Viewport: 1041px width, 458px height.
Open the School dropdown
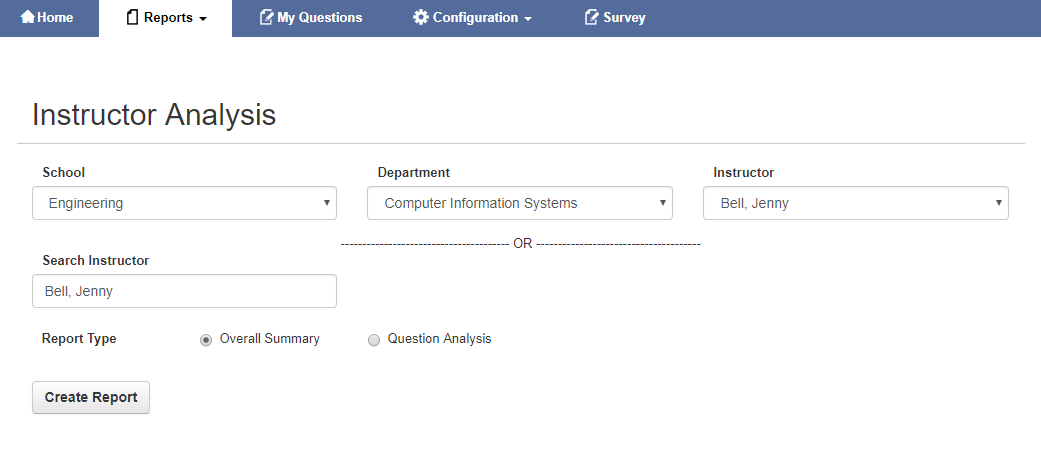pos(184,203)
